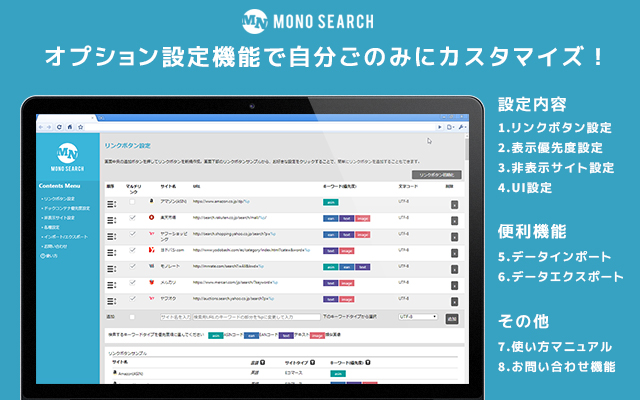The height and width of the screenshot is (400, 640).
Task: Delete the アマゾン(ASIN) row with its x button
Action: pyautogui.click(x=454, y=205)
